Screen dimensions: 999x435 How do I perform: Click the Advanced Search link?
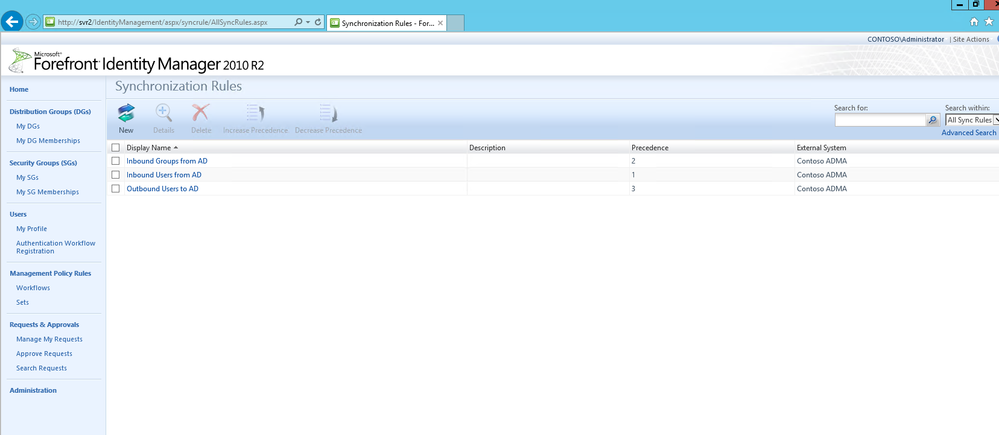coord(969,133)
